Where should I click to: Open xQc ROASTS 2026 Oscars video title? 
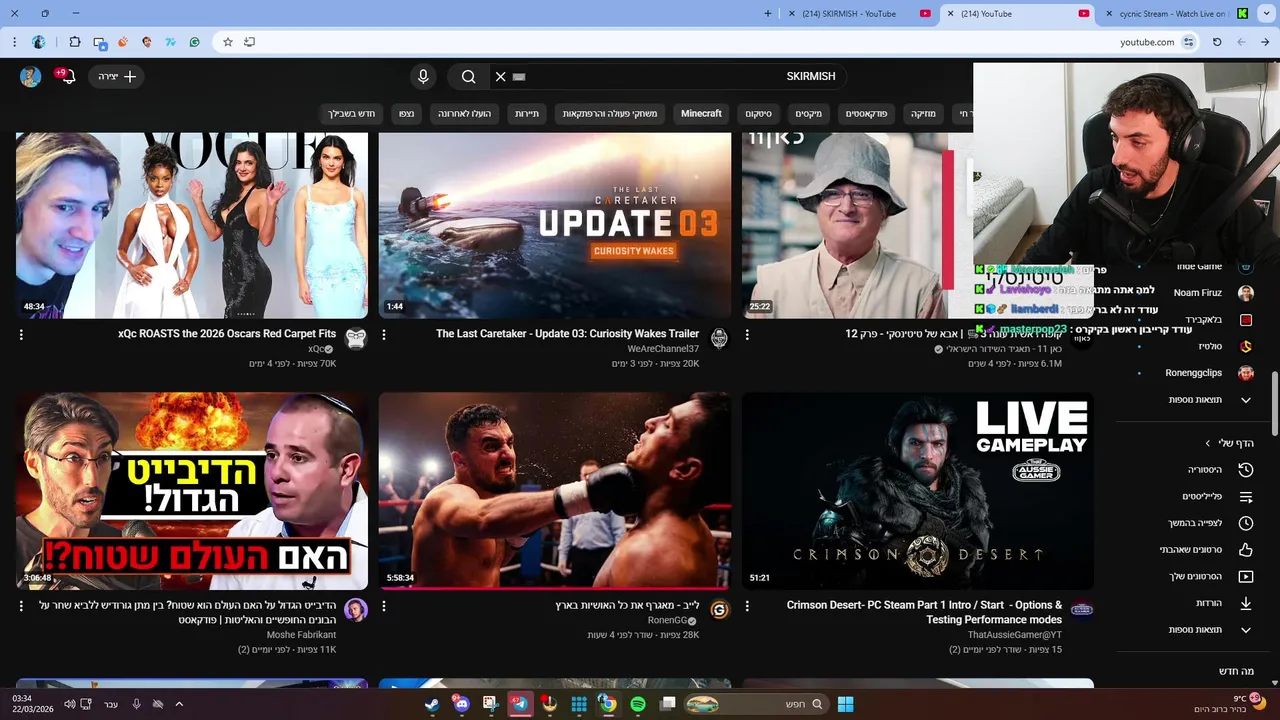click(x=227, y=334)
